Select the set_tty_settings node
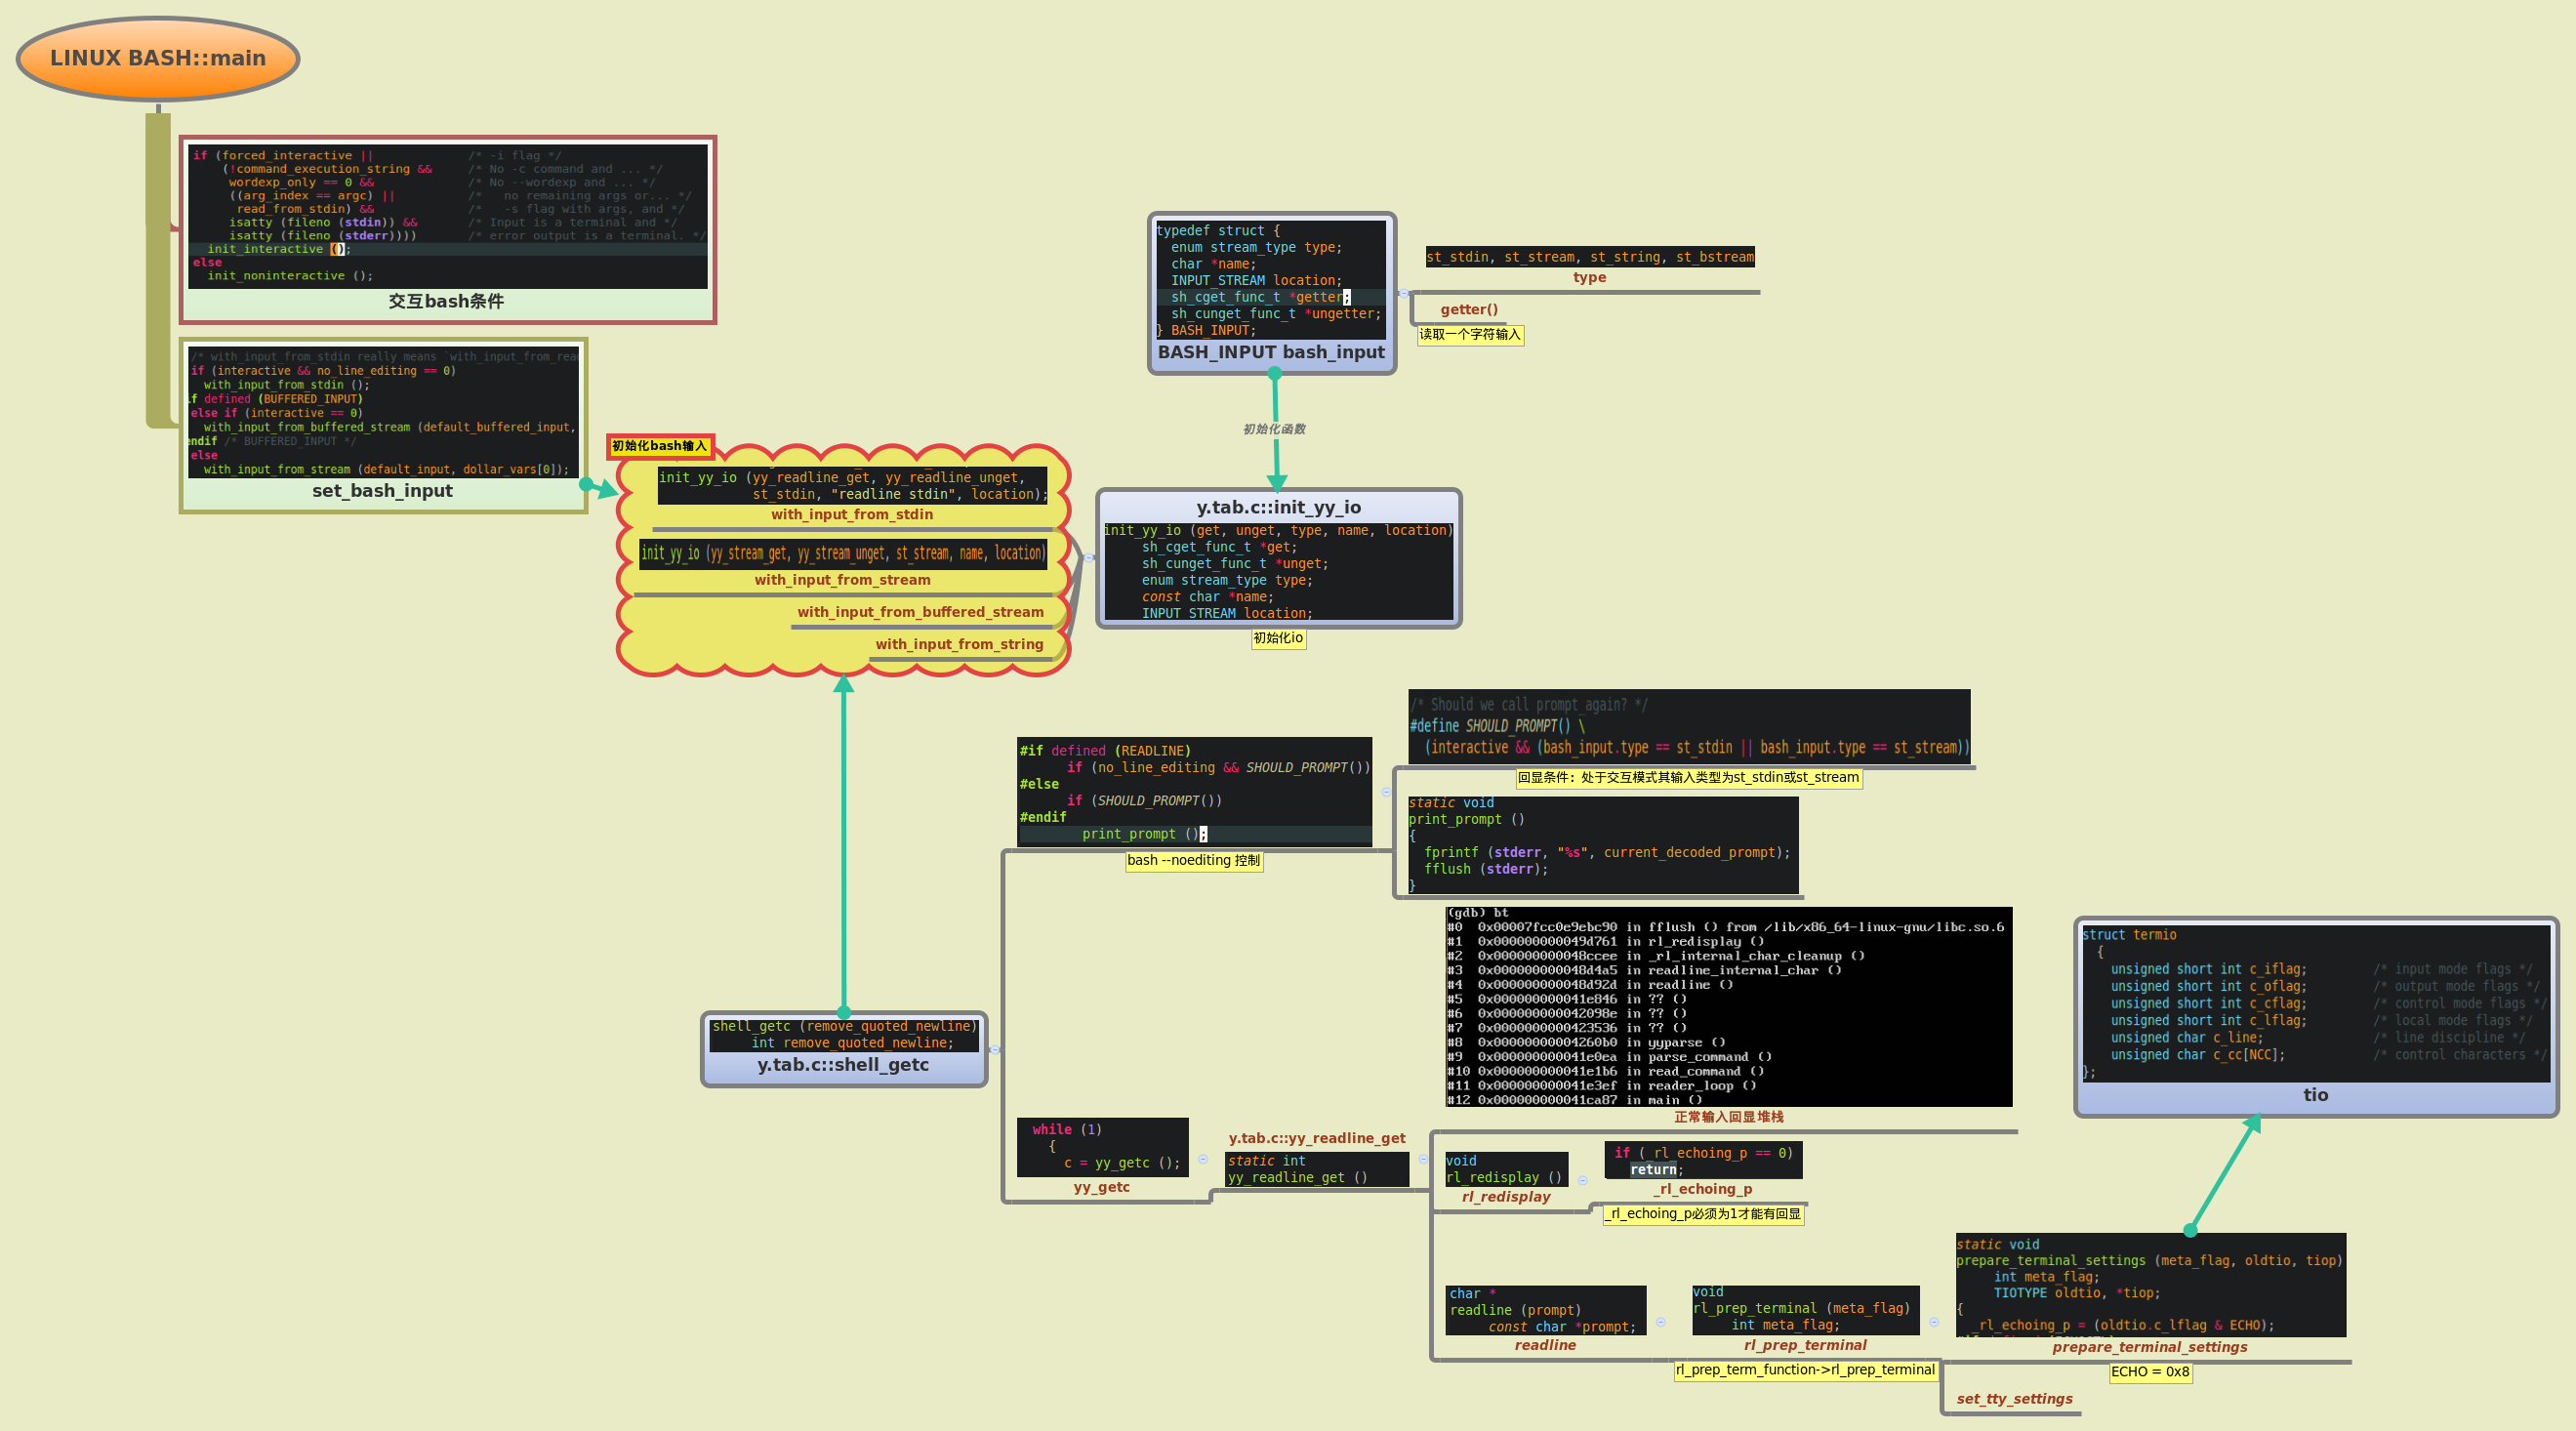2576x1431 pixels. click(x=2014, y=1399)
